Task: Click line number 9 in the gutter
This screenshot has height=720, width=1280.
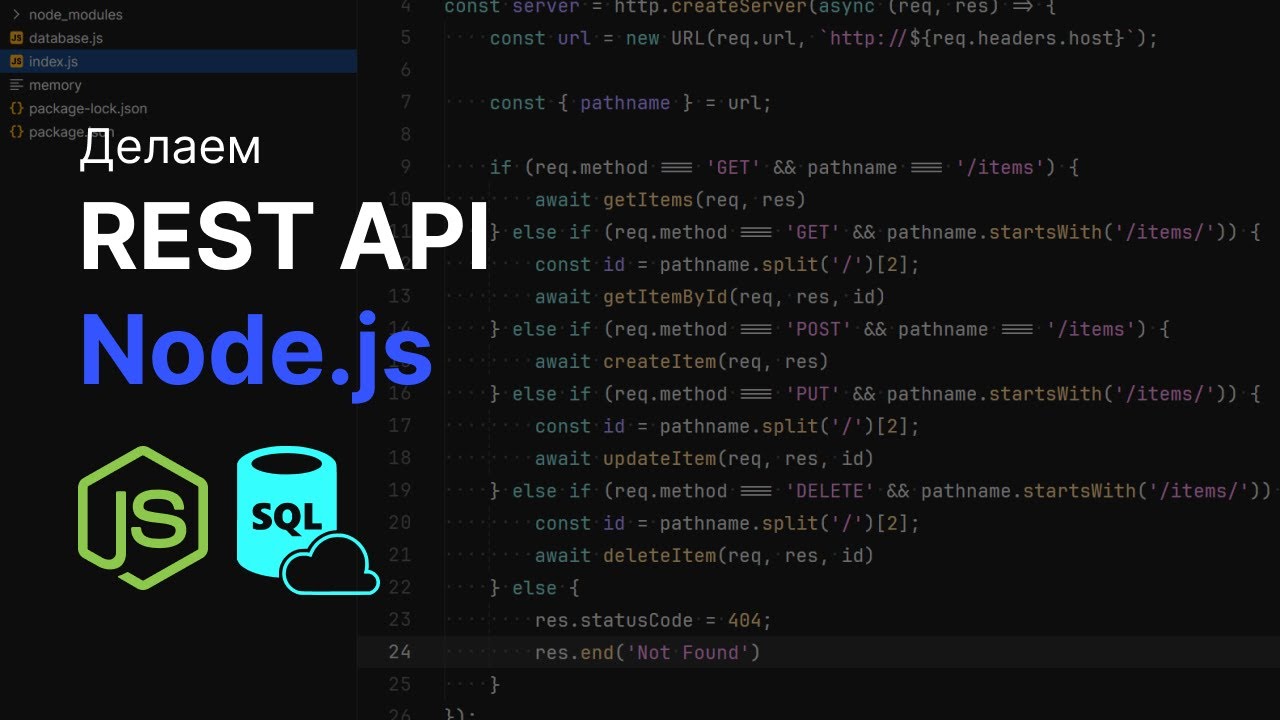Action: [405, 167]
